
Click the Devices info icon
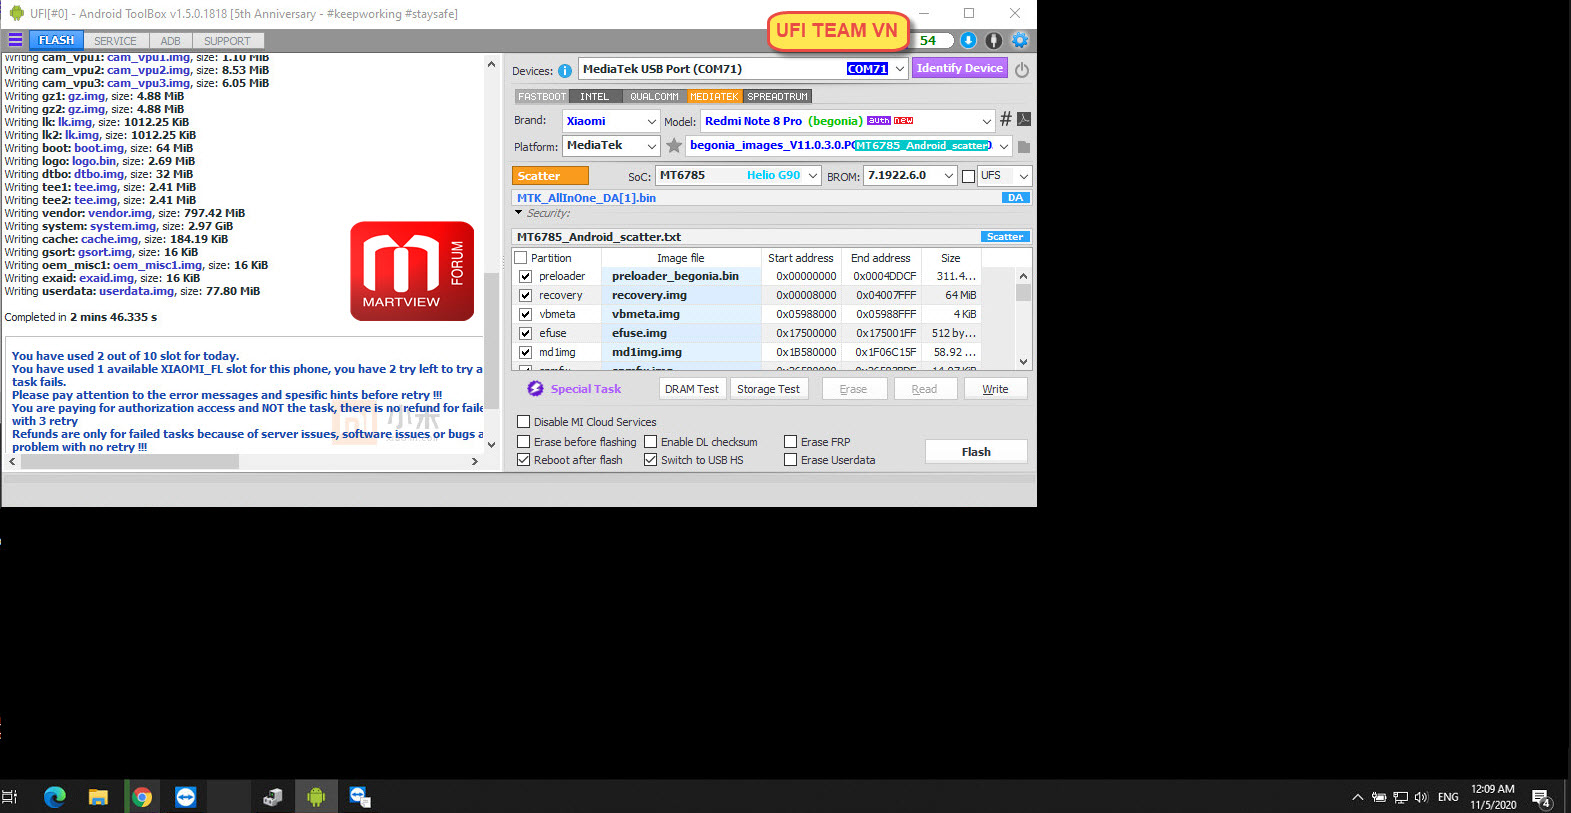565,71
